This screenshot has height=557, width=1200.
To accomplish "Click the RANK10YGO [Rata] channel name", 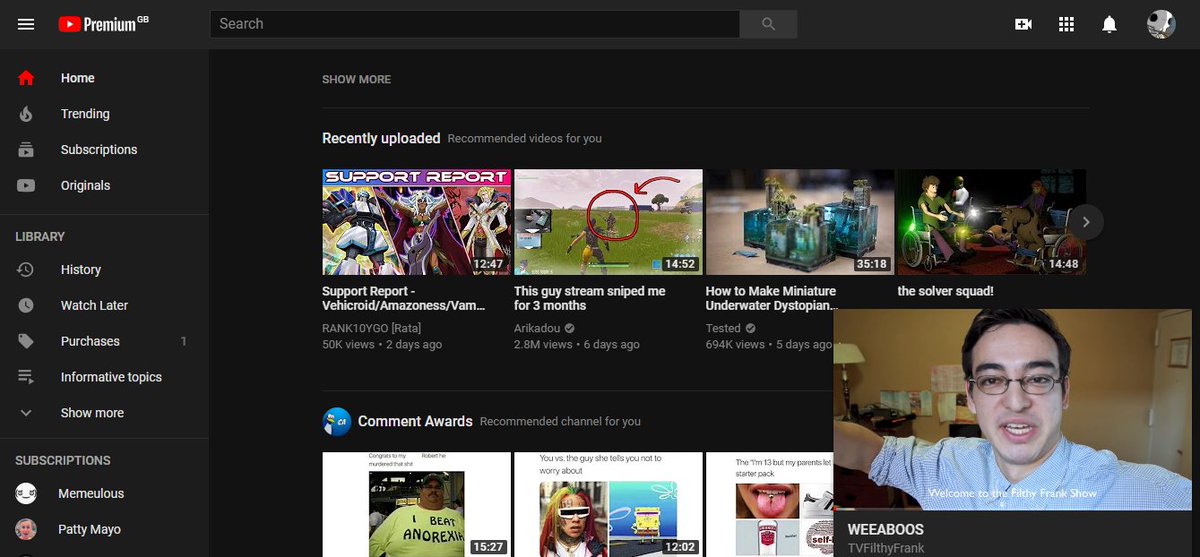I will pyautogui.click(x=371, y=328).
